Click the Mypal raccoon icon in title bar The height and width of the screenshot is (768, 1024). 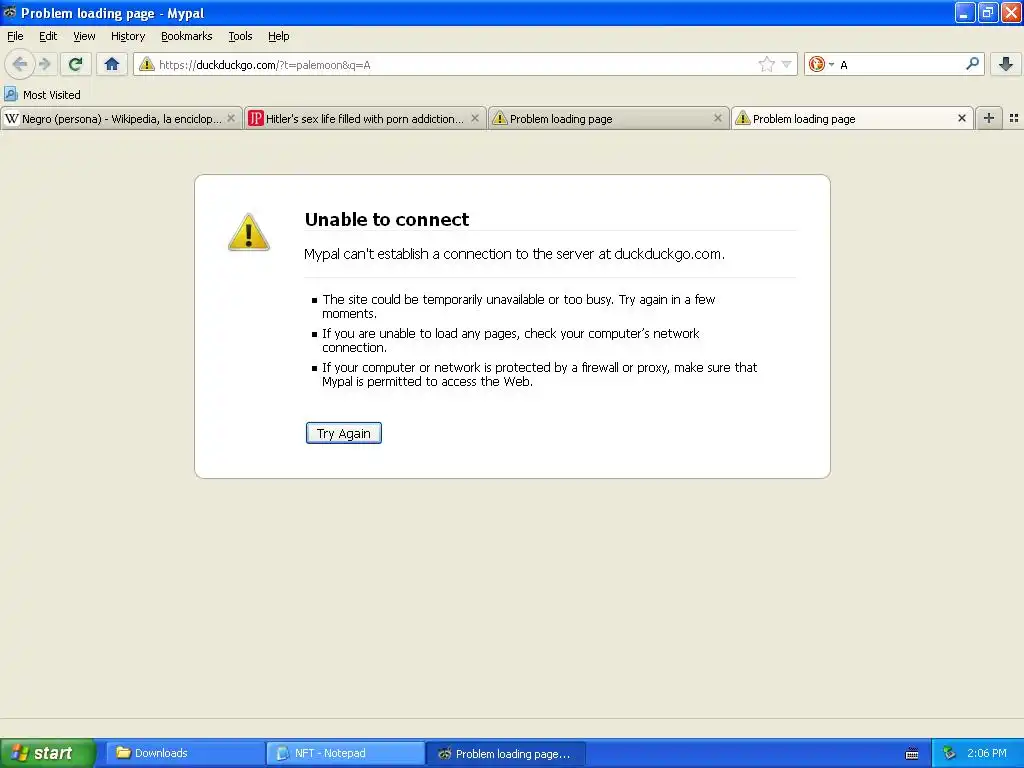coord(10,12)
